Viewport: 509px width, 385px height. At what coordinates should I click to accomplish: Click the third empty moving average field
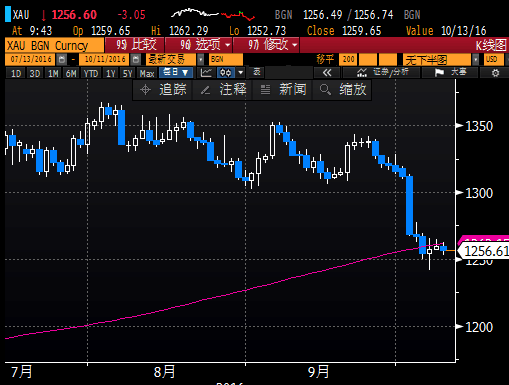[x=388, y=60]
